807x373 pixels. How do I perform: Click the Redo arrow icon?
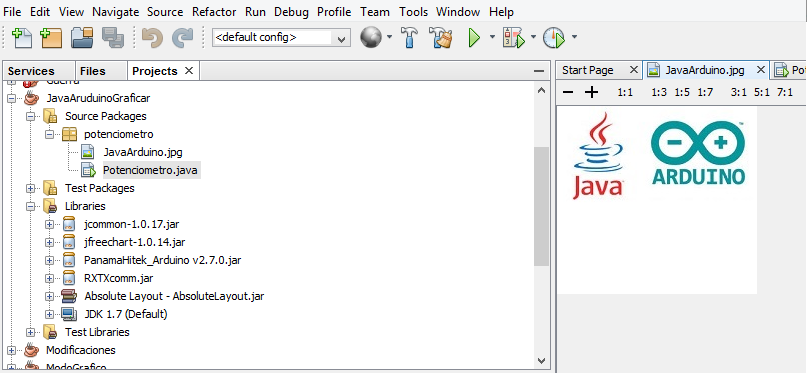182,38
